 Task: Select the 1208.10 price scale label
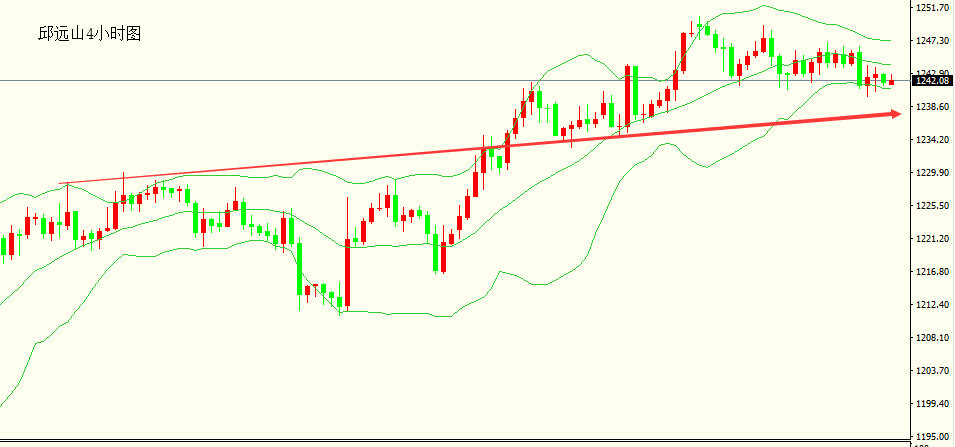pos(933,338)
